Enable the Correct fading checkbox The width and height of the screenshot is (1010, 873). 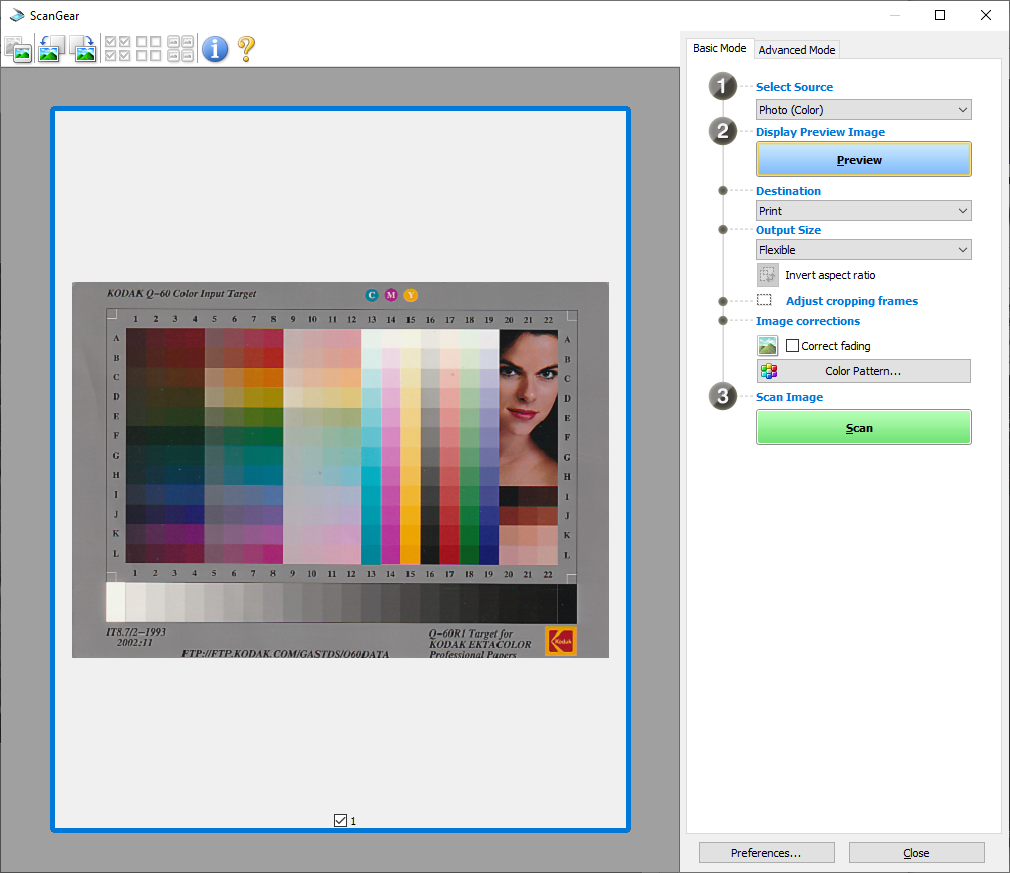(x=792, y=346)
